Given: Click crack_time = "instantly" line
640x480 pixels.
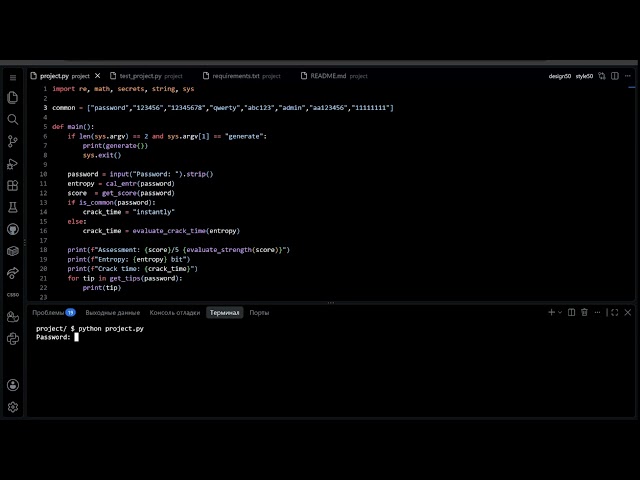Looking at the screenshot, I should 129,212.
